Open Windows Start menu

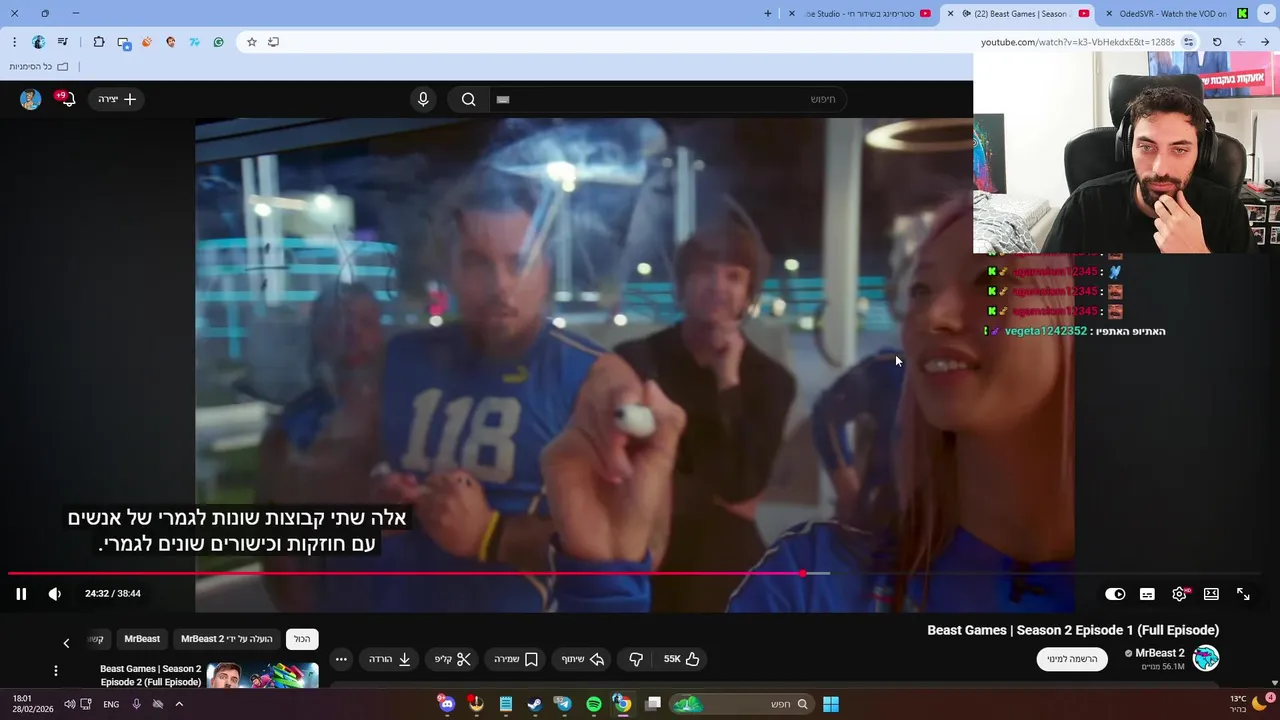tap(831, 704)
